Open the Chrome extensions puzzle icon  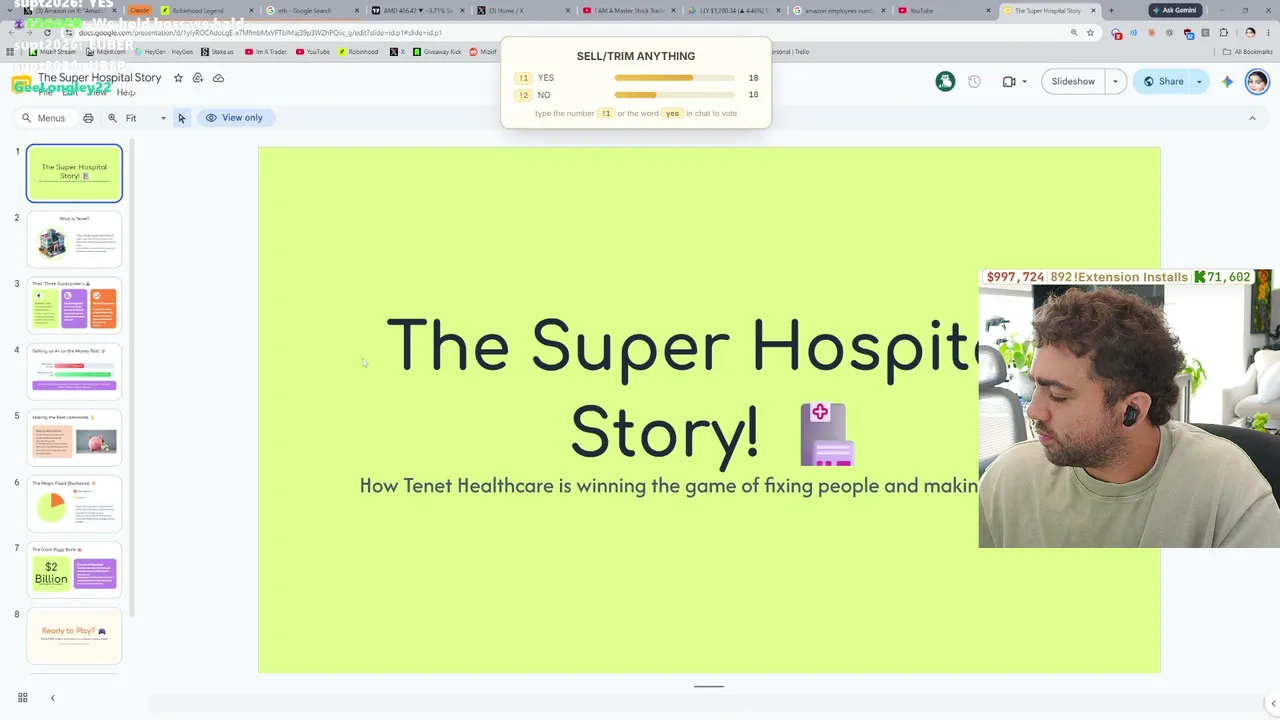(x=1223, y=33)
